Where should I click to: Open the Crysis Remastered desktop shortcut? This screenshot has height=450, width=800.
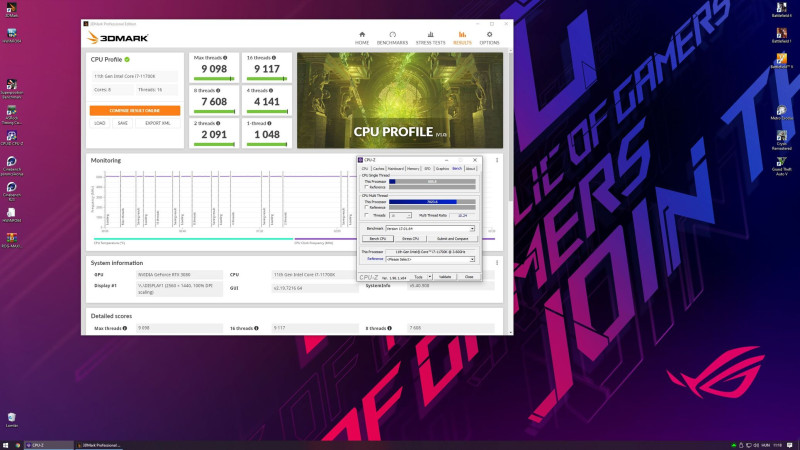point(782,140)
